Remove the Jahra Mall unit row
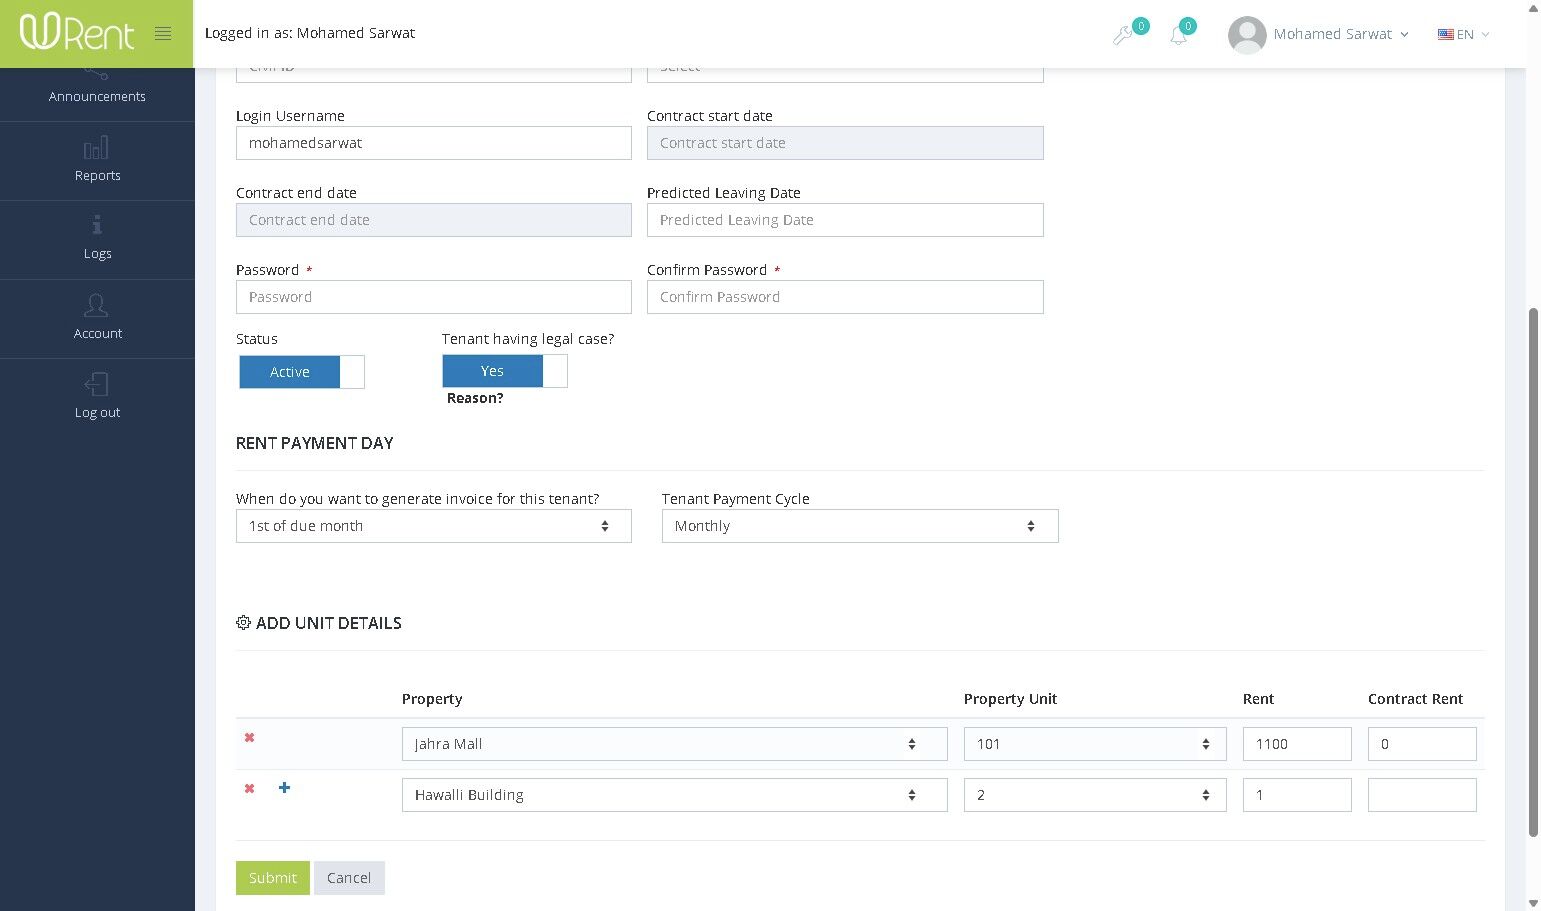The height and width of the screenshot is (911, 1541). (x=249, y=738)
